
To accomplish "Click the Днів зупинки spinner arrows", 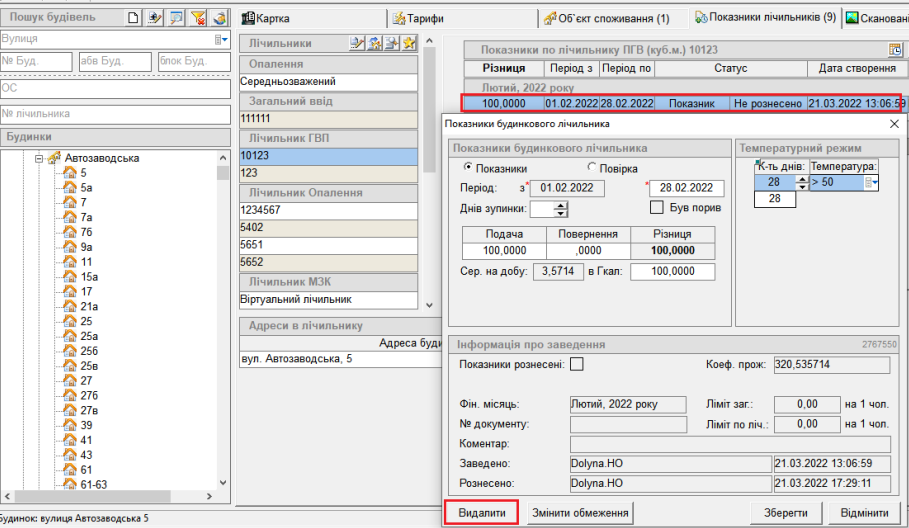I will tap(560, 208).
